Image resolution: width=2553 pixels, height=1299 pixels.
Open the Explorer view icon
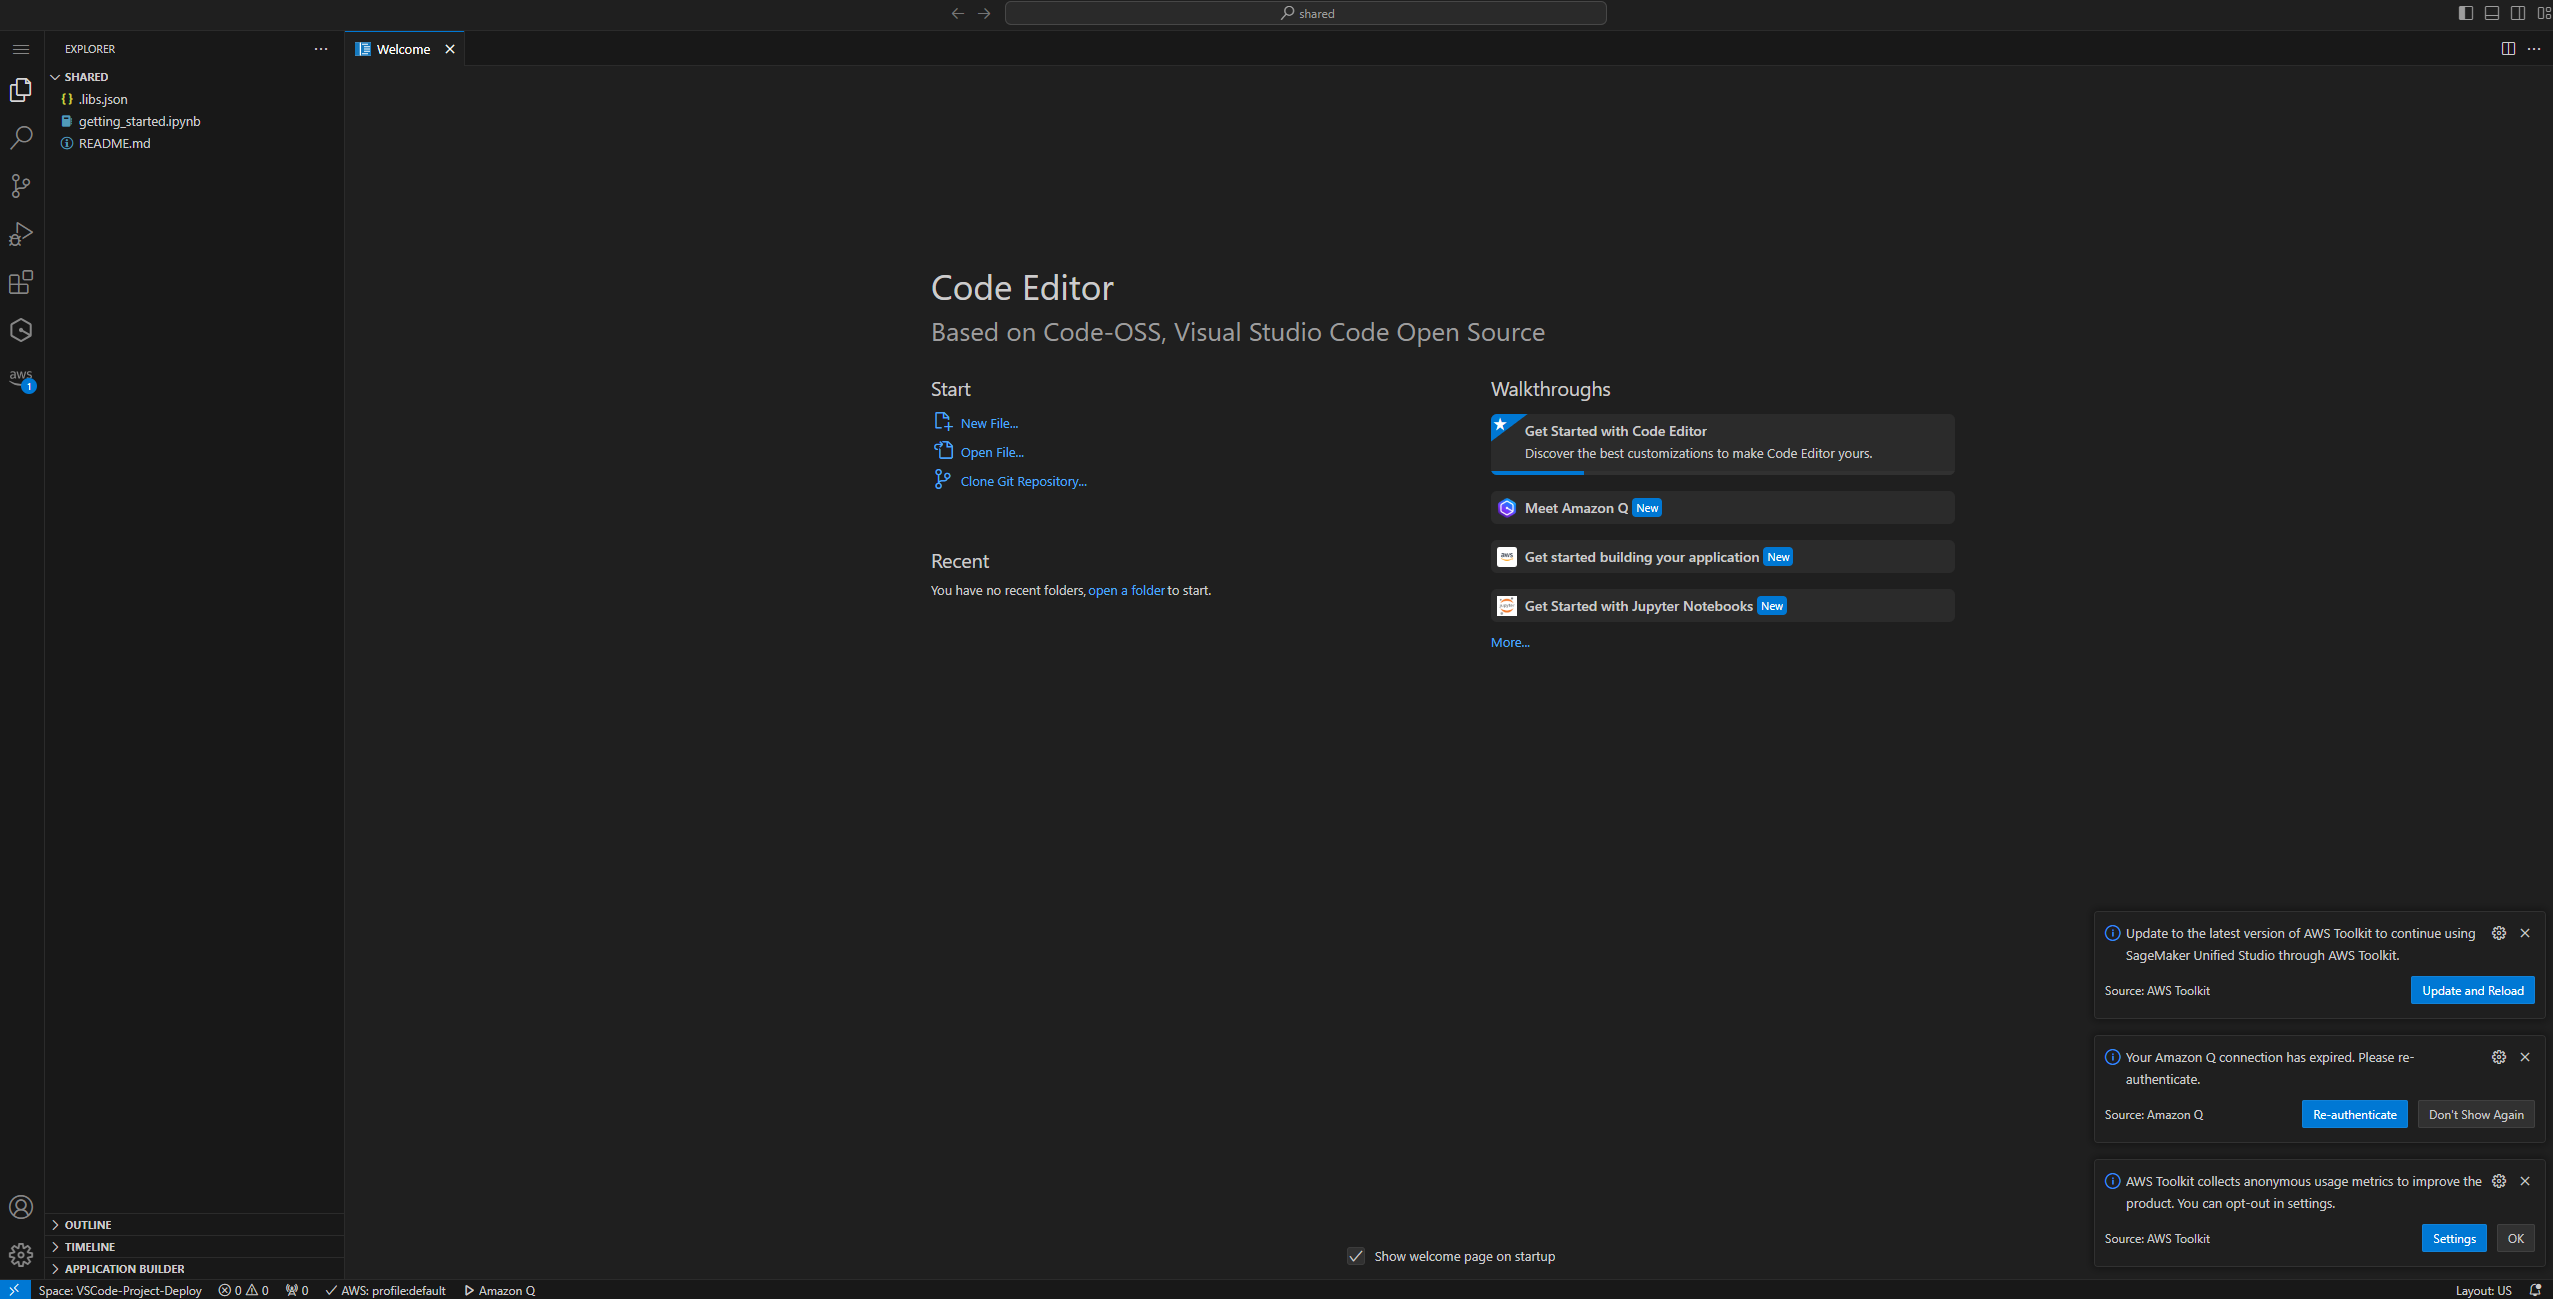[x=21, y=90]
